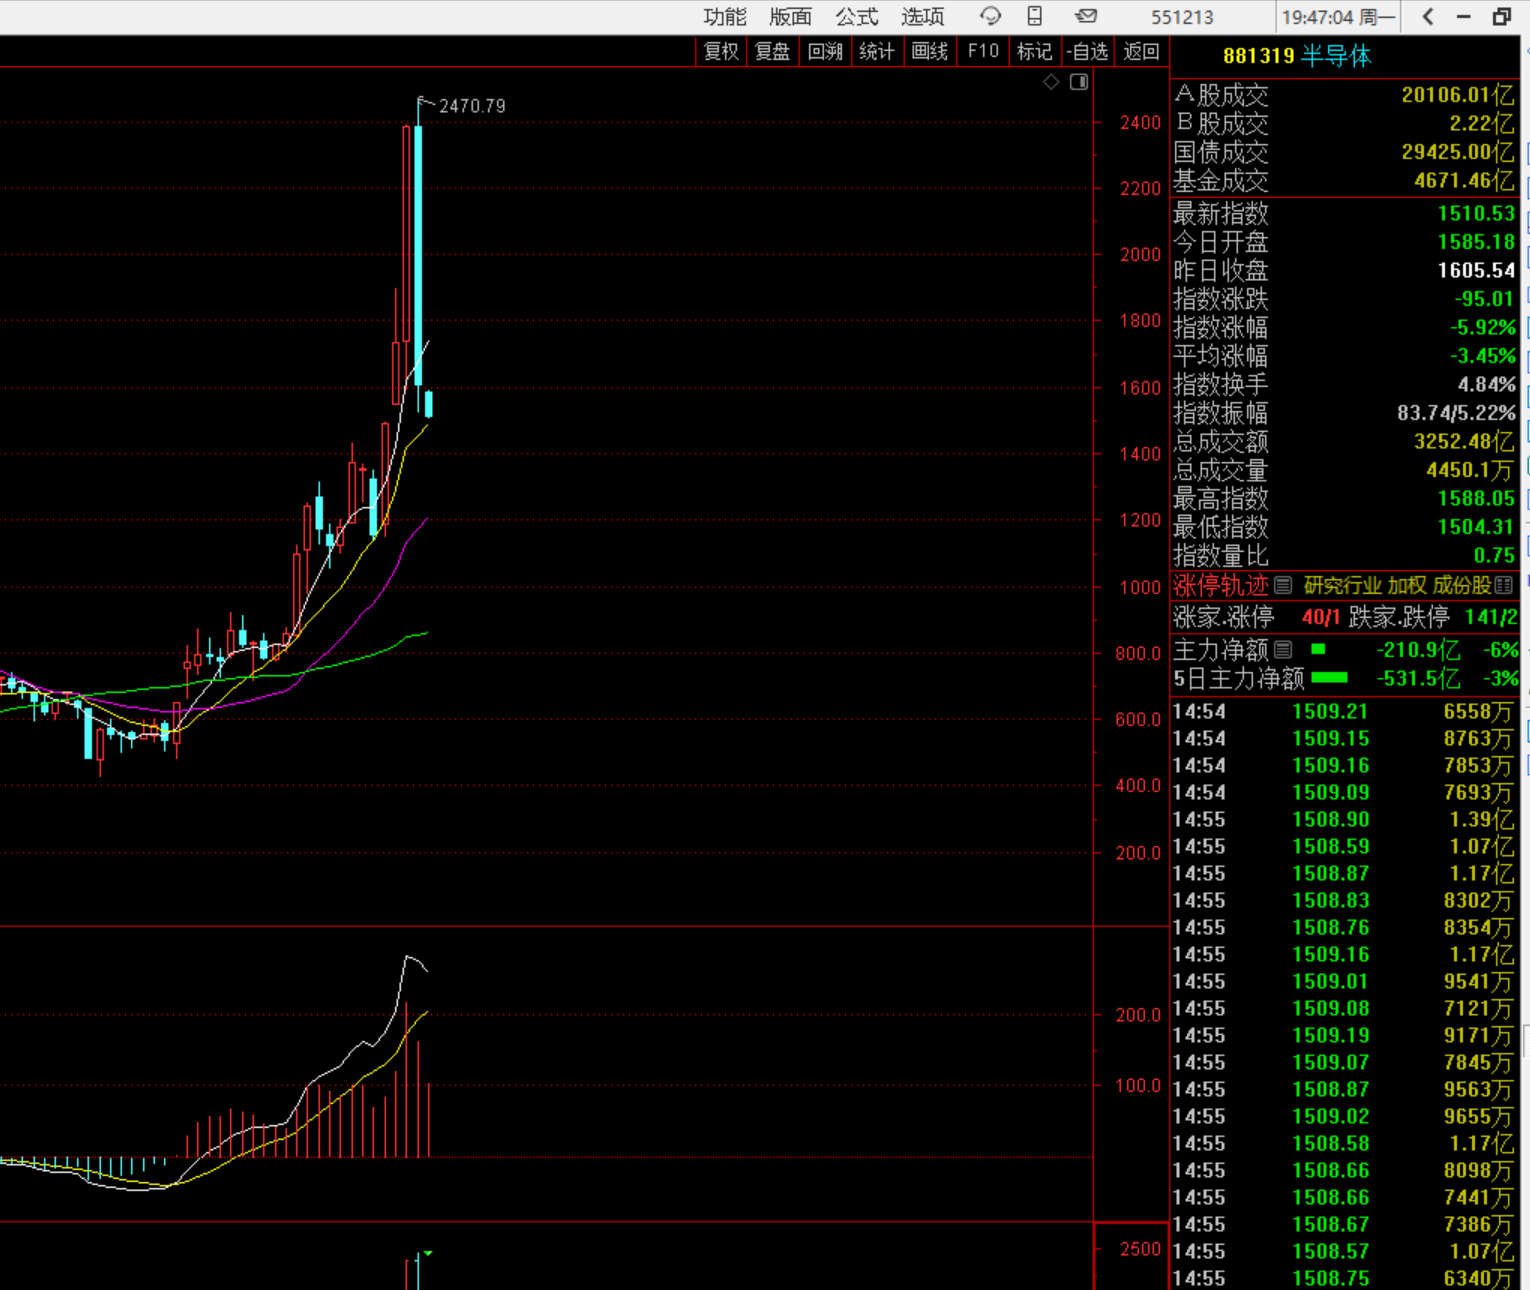Click the mobile phone icon in top bar
Viewport: 1530px width, 1290px height.
(x=1035, y=16)
